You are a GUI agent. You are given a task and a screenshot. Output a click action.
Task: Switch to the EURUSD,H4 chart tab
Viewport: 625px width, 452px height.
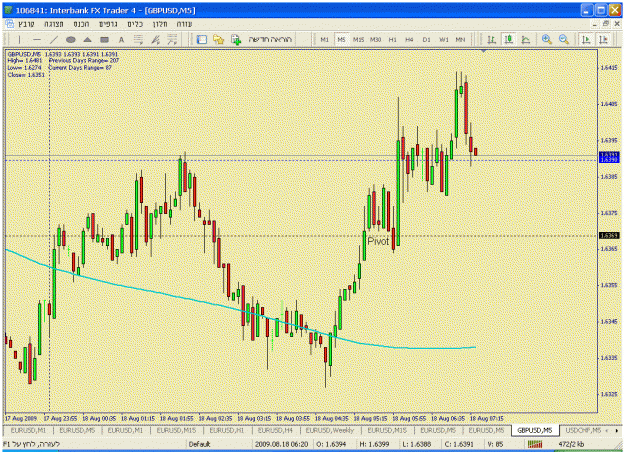(275, 430)
